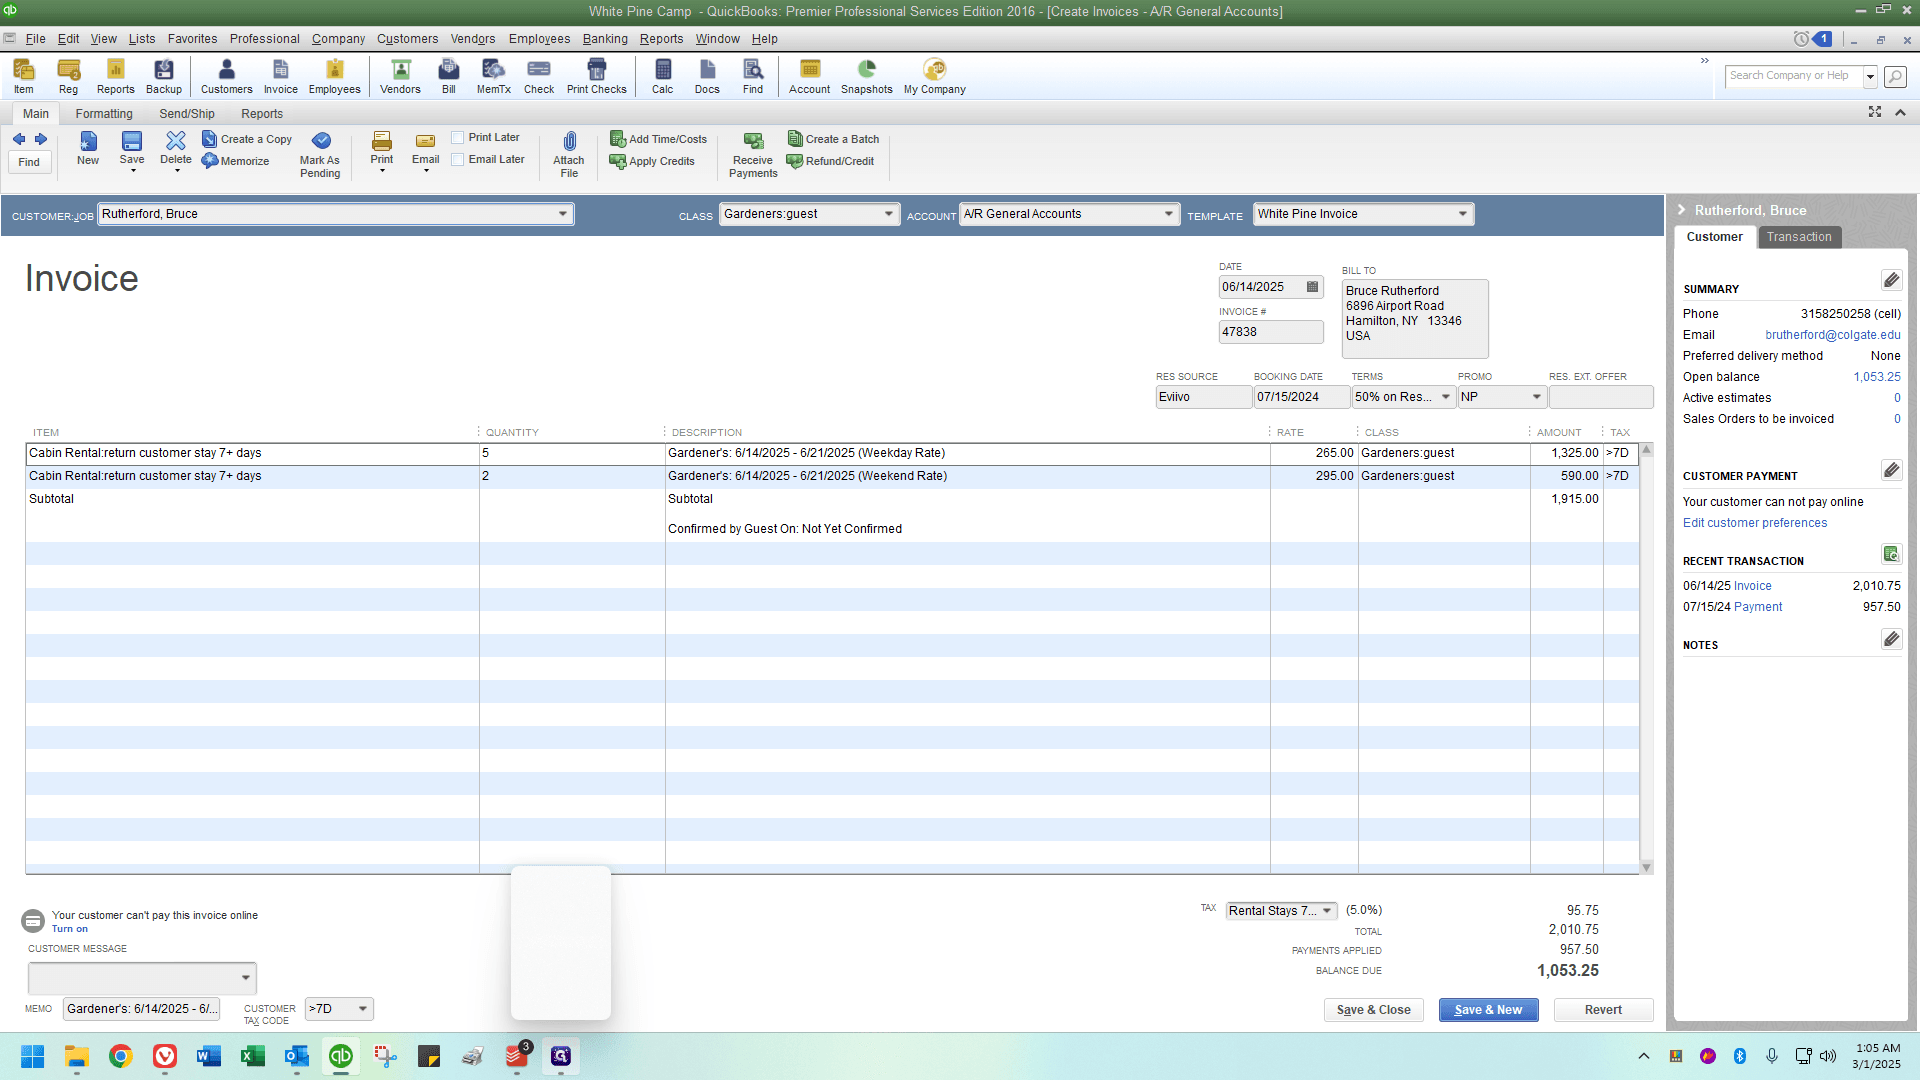
Task: Open Recent Transaction report icon
Action: click(x=1891, y=554)
